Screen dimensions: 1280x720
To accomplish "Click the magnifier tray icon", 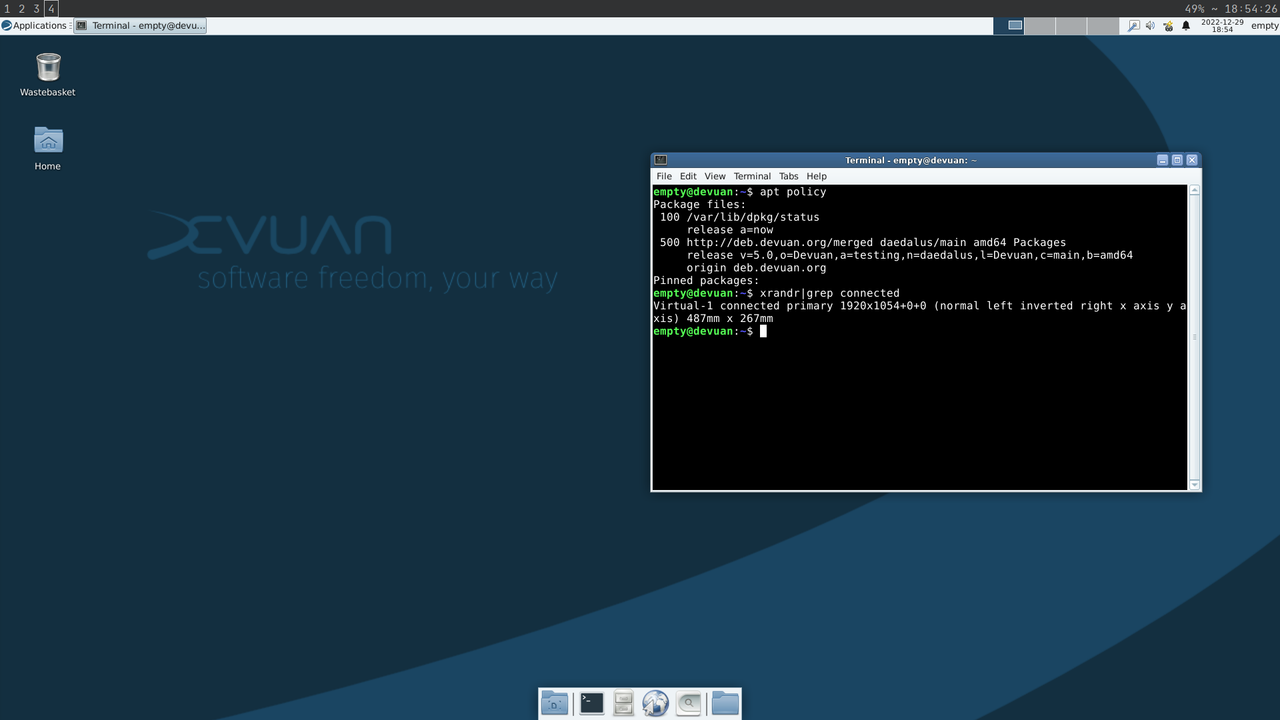I will coord(1133,26).
